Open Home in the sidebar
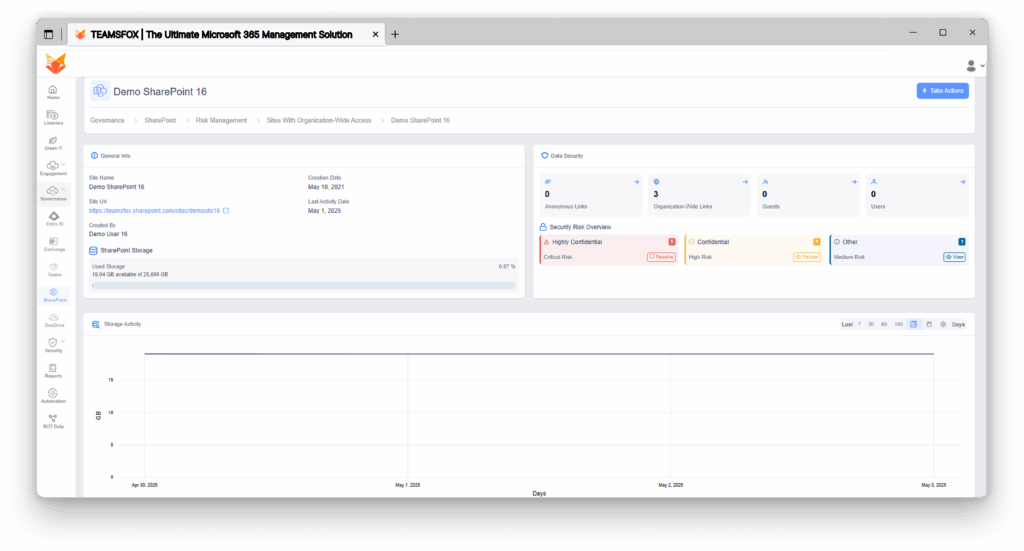 coord(53,92)
